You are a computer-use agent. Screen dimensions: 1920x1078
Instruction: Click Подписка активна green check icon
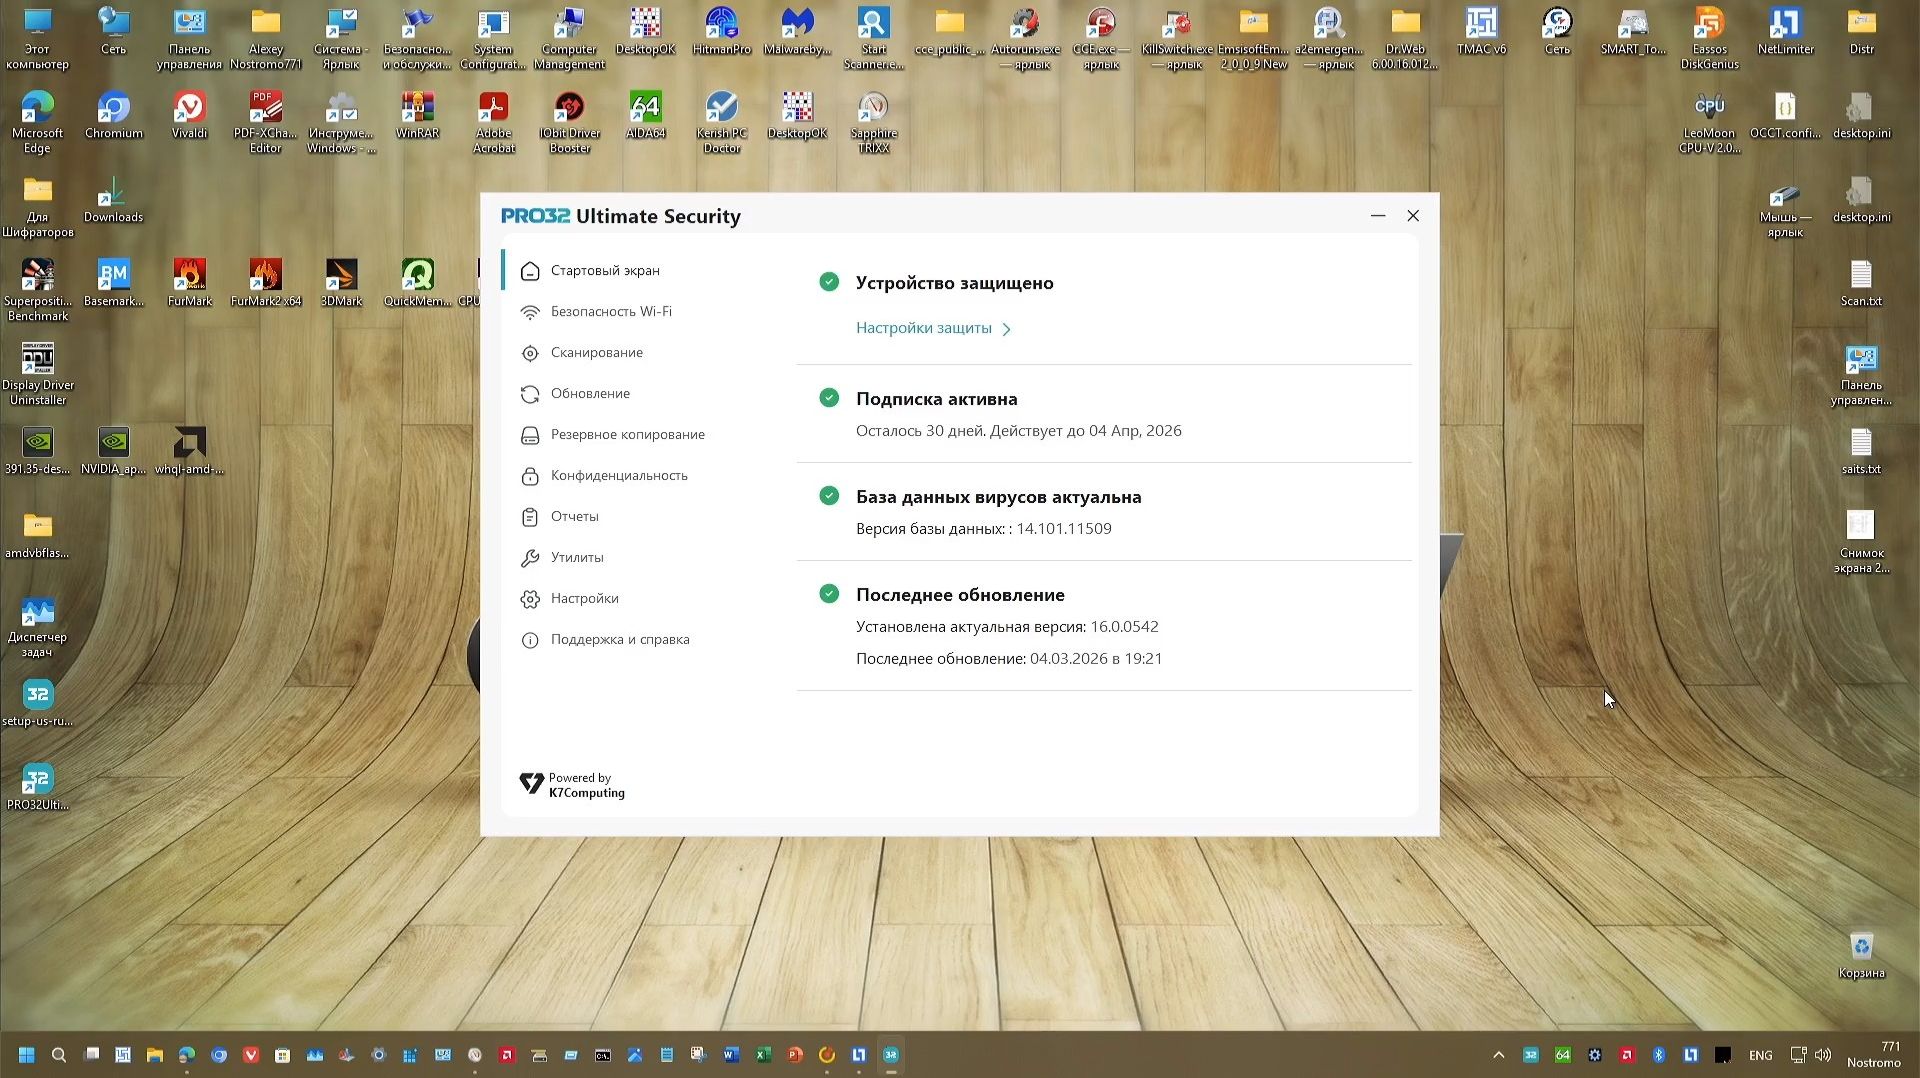coord(829,398)
